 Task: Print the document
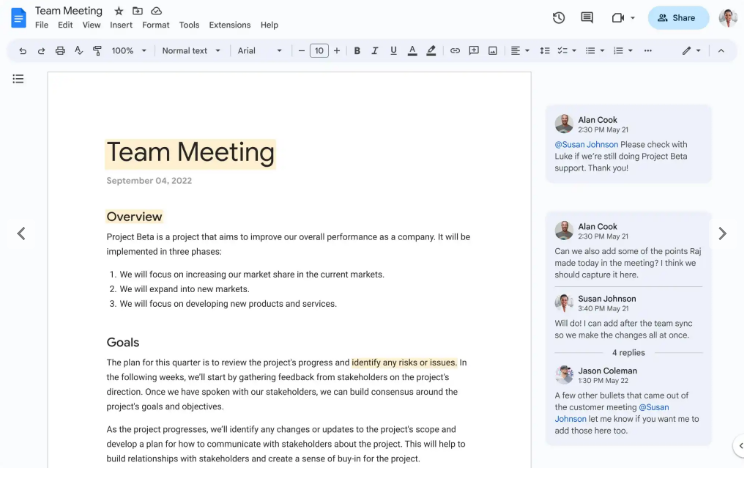tap(60, 51)
